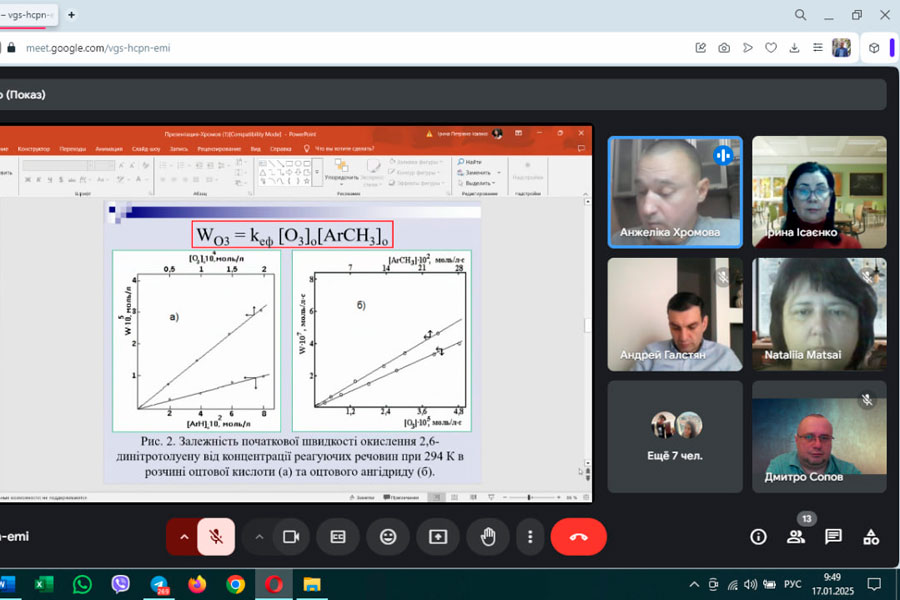Leave the call with red hang-up button

tap(578, 537)
